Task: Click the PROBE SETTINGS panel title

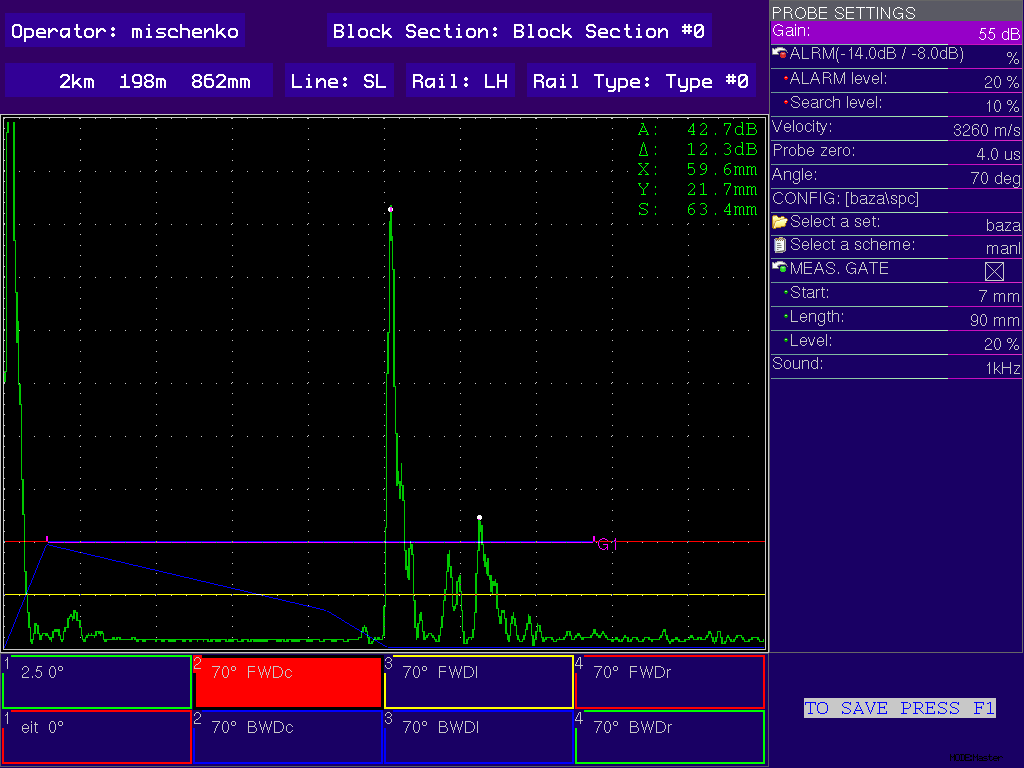Action: 843,12
